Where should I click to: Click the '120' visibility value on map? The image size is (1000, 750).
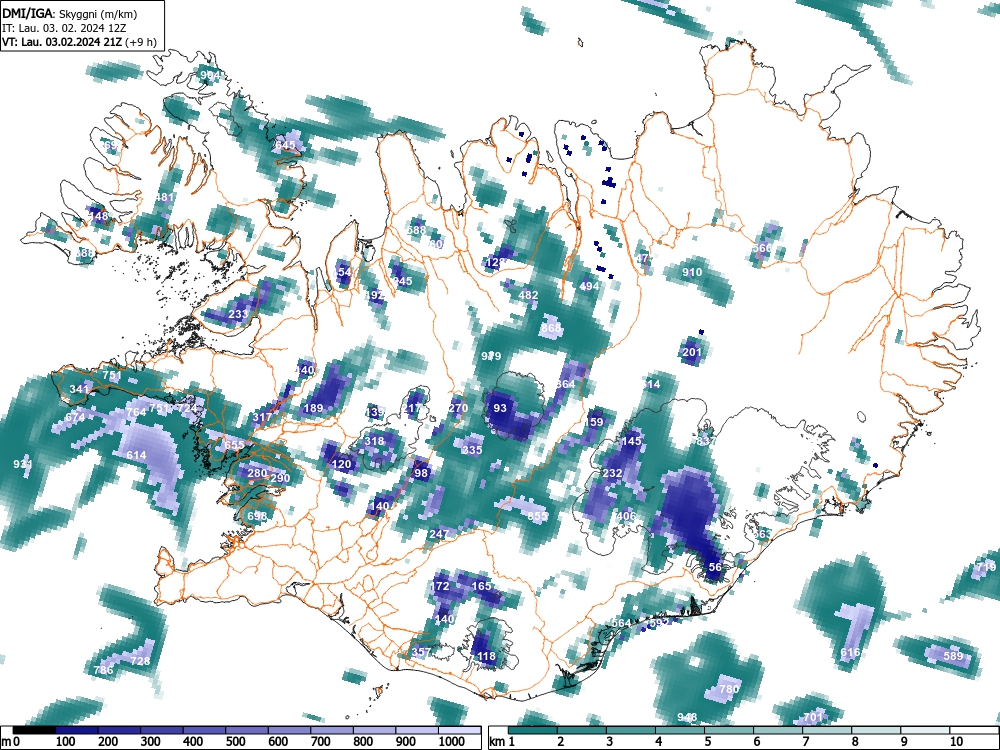pyautogui.click(x=342, y=464)
